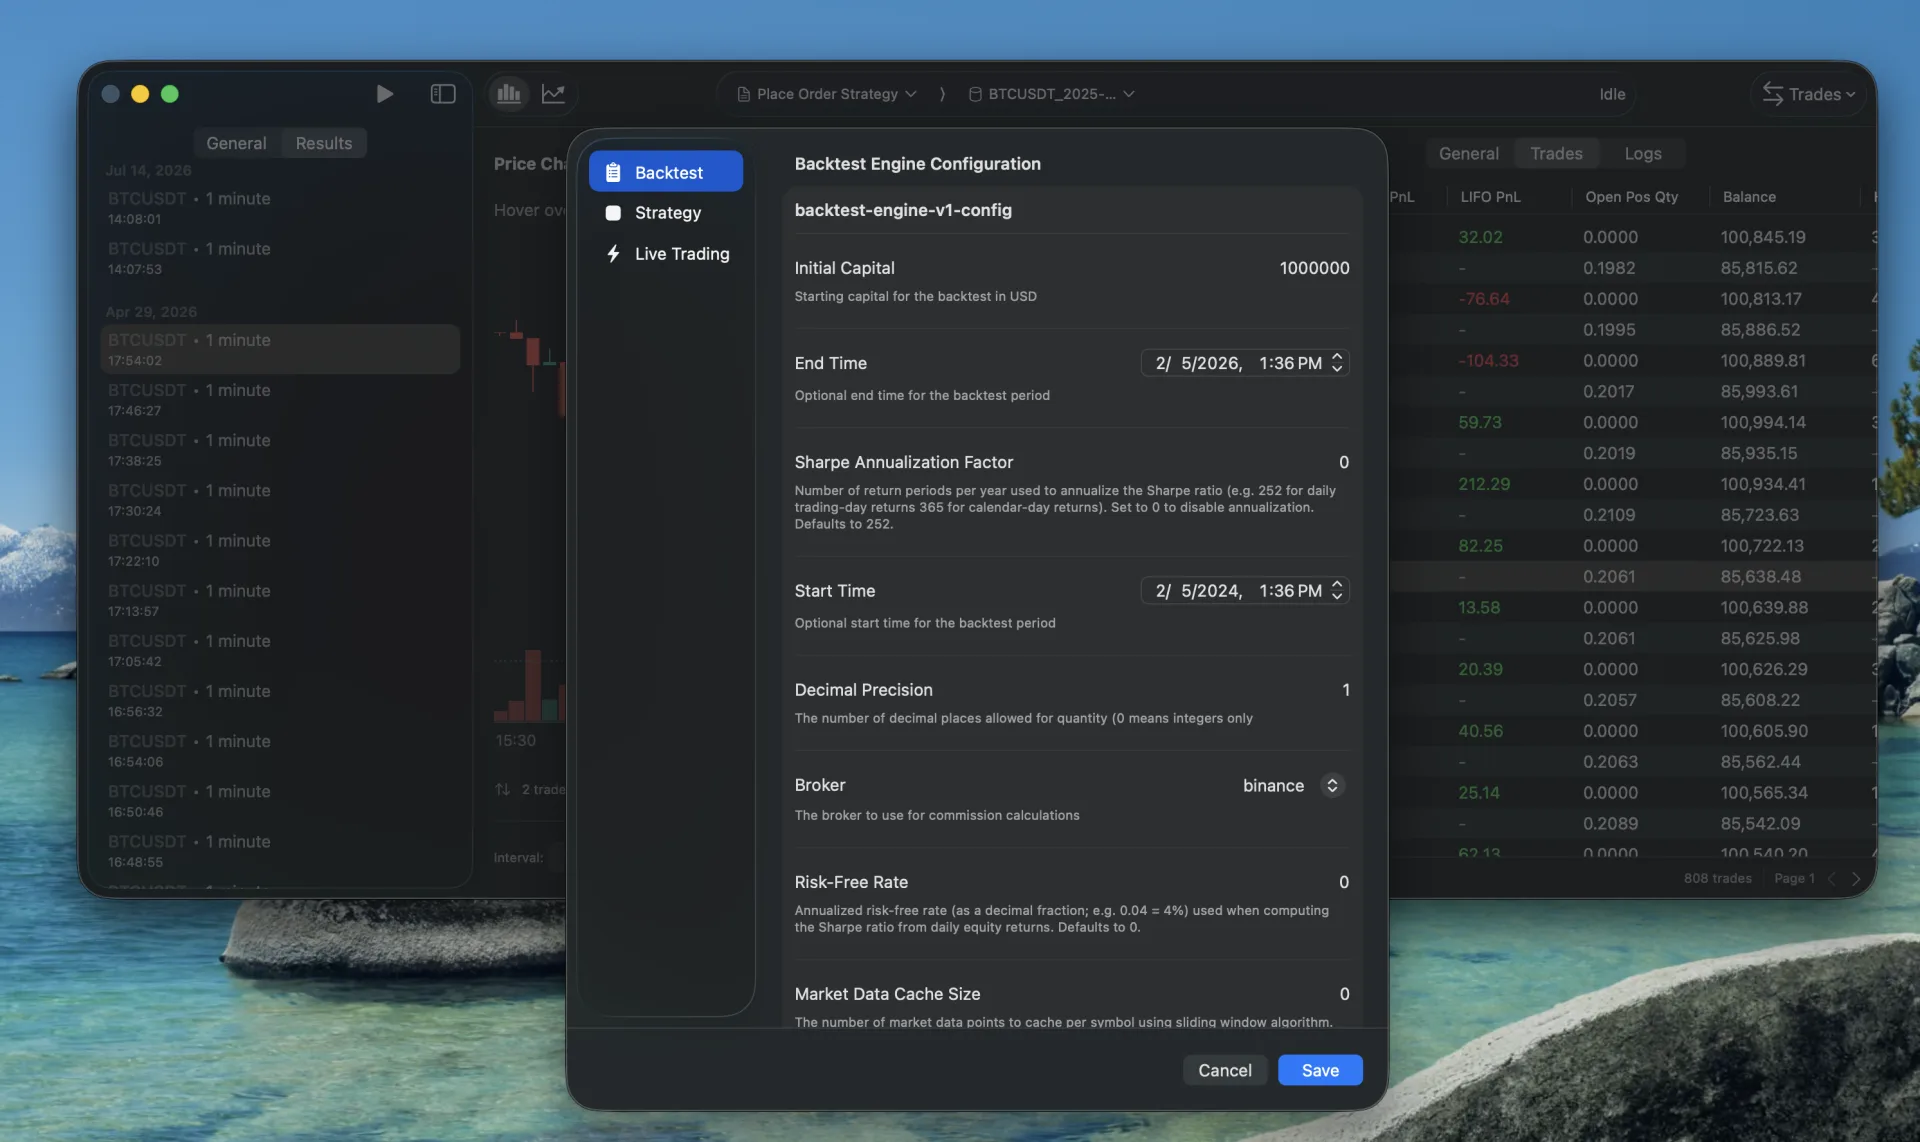Click the Open Pos Qty cell 0.1982
The height and width of the screenshot is (1142, 1920).
pos(1609,268)
